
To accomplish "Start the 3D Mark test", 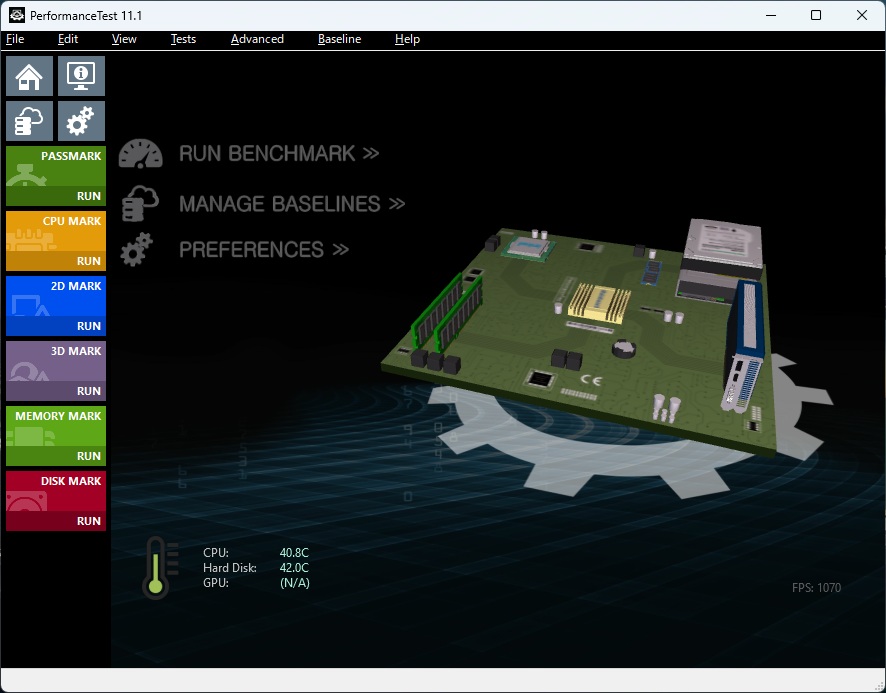I will point(56,371).
